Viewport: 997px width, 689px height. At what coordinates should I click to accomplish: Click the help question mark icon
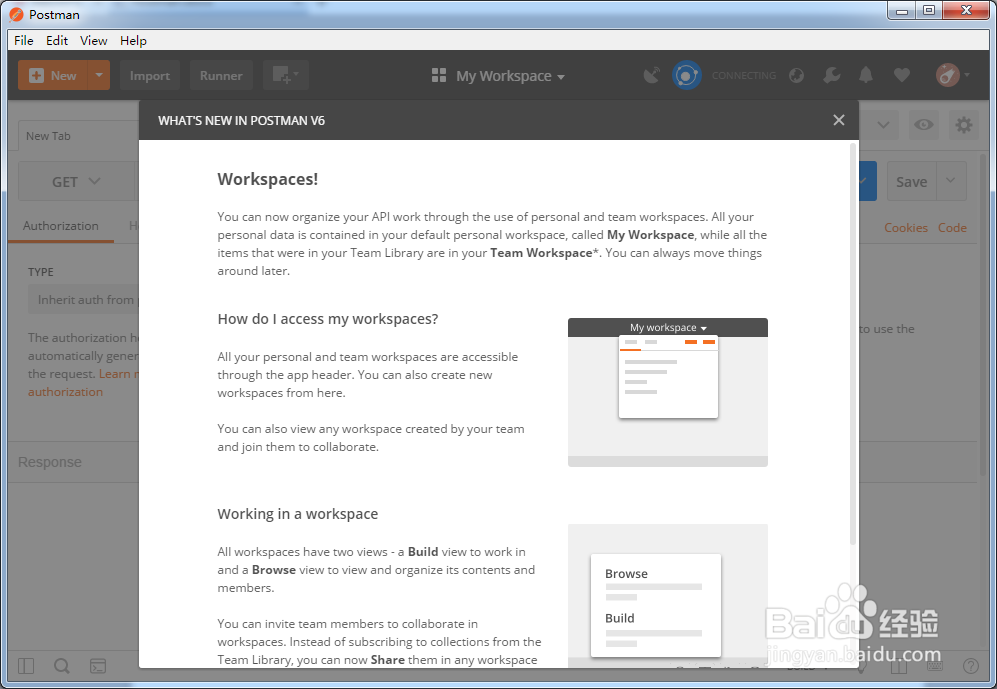tap(970, 666)
